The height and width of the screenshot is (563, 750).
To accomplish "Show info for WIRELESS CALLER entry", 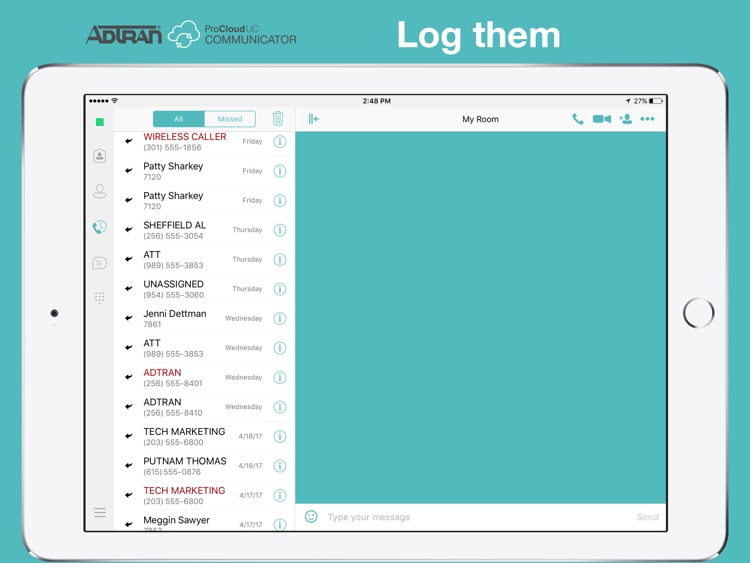I will click(280, 142).
